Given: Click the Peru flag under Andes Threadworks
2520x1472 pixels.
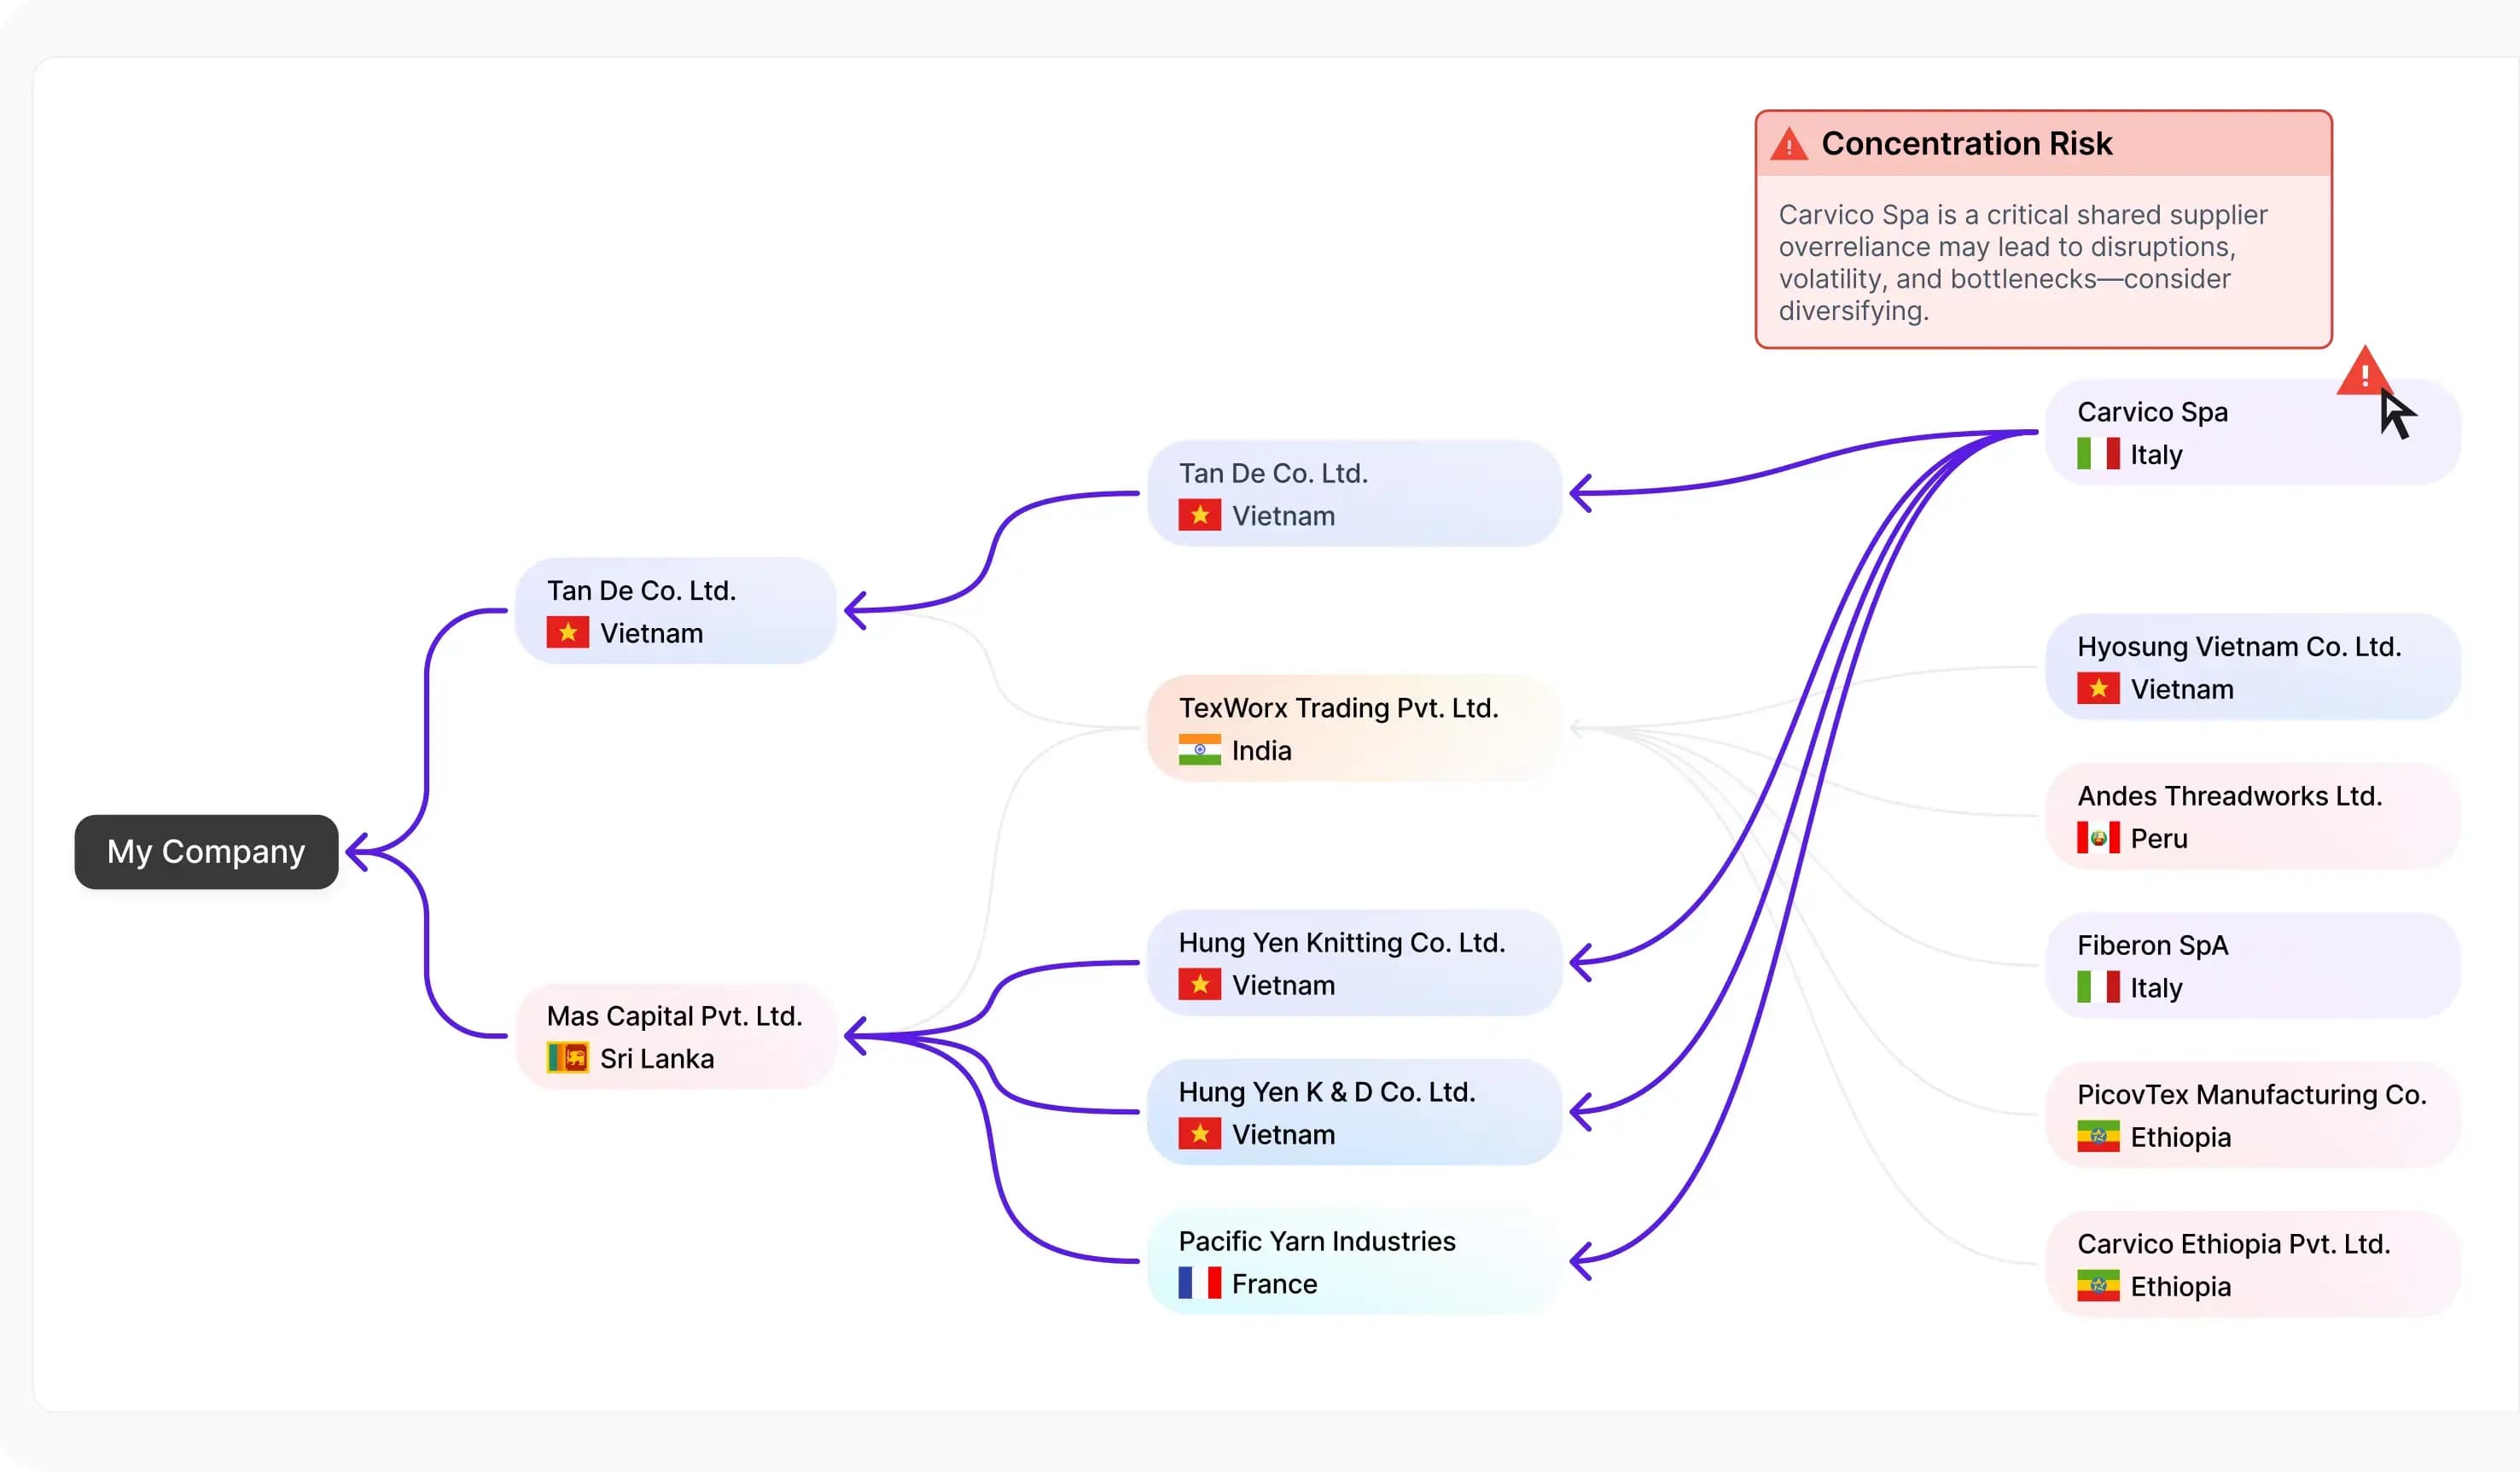Looking at the screenshot, I should coord(2097,838).
